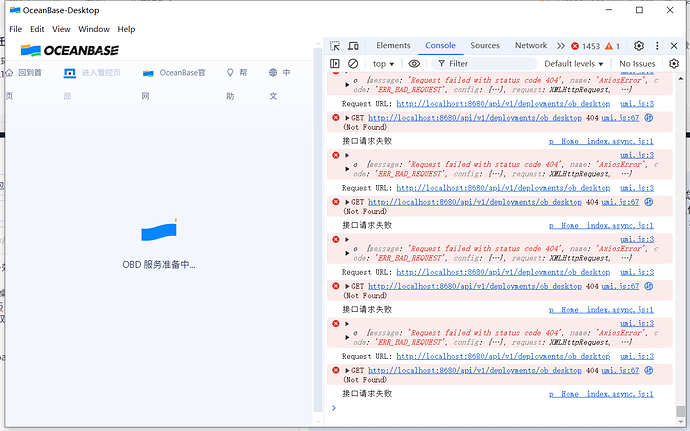Image resolution: width=690 pixels, height=431 pixels.
Task: Click the orange warning counter showing 1
Action: pos(613,46)
